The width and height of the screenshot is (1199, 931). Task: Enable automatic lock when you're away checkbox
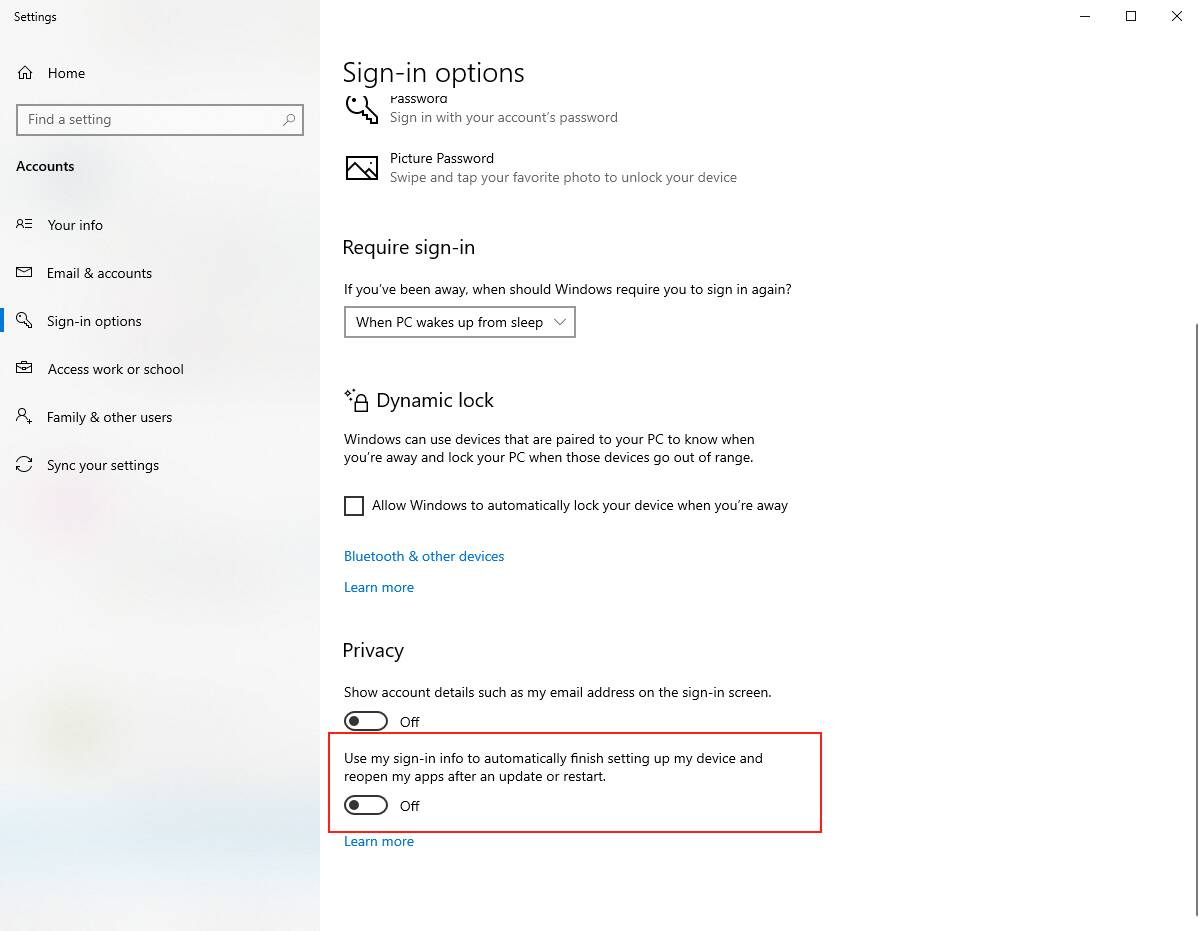click(354, 506)
